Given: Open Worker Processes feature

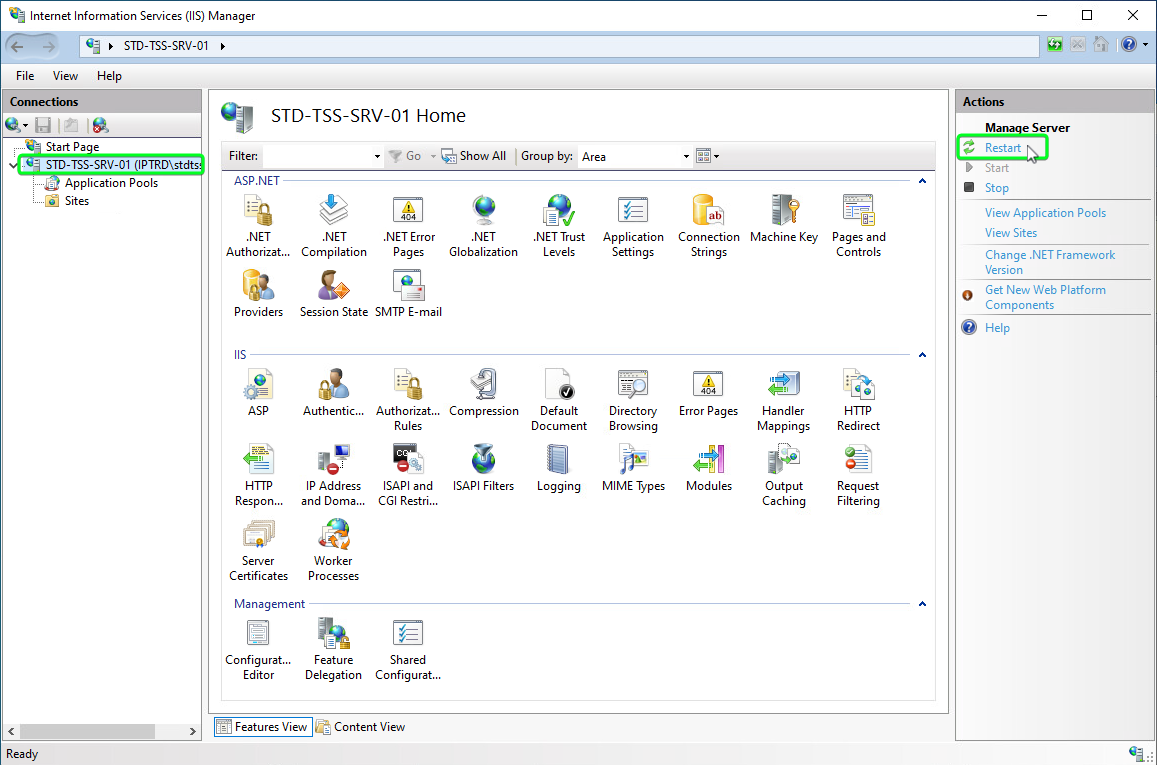Looking at the screenshot, I should tap(334, 550).
